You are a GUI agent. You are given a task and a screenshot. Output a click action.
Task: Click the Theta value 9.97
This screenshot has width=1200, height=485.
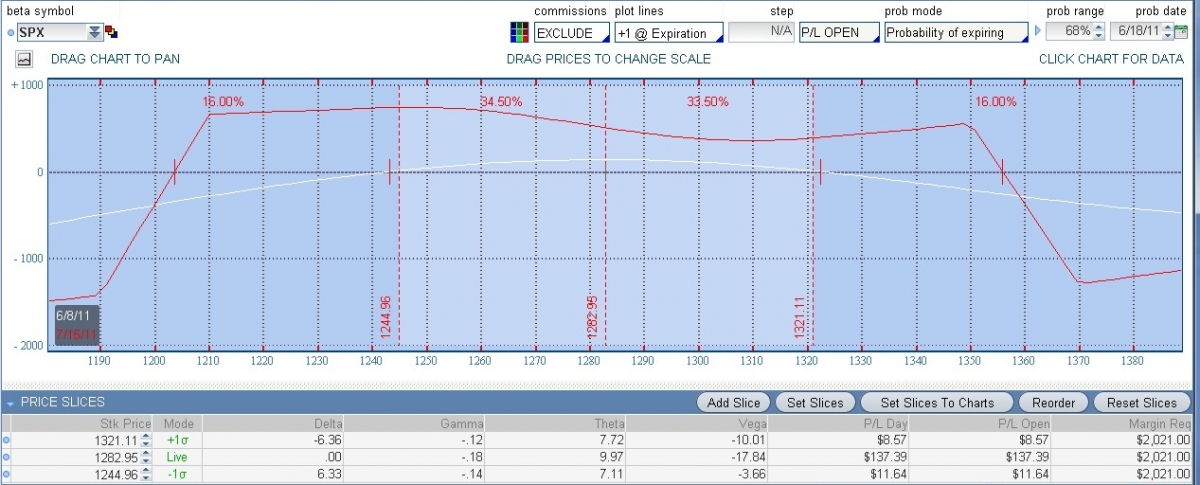pyautogui.click(x=613, y=456)
